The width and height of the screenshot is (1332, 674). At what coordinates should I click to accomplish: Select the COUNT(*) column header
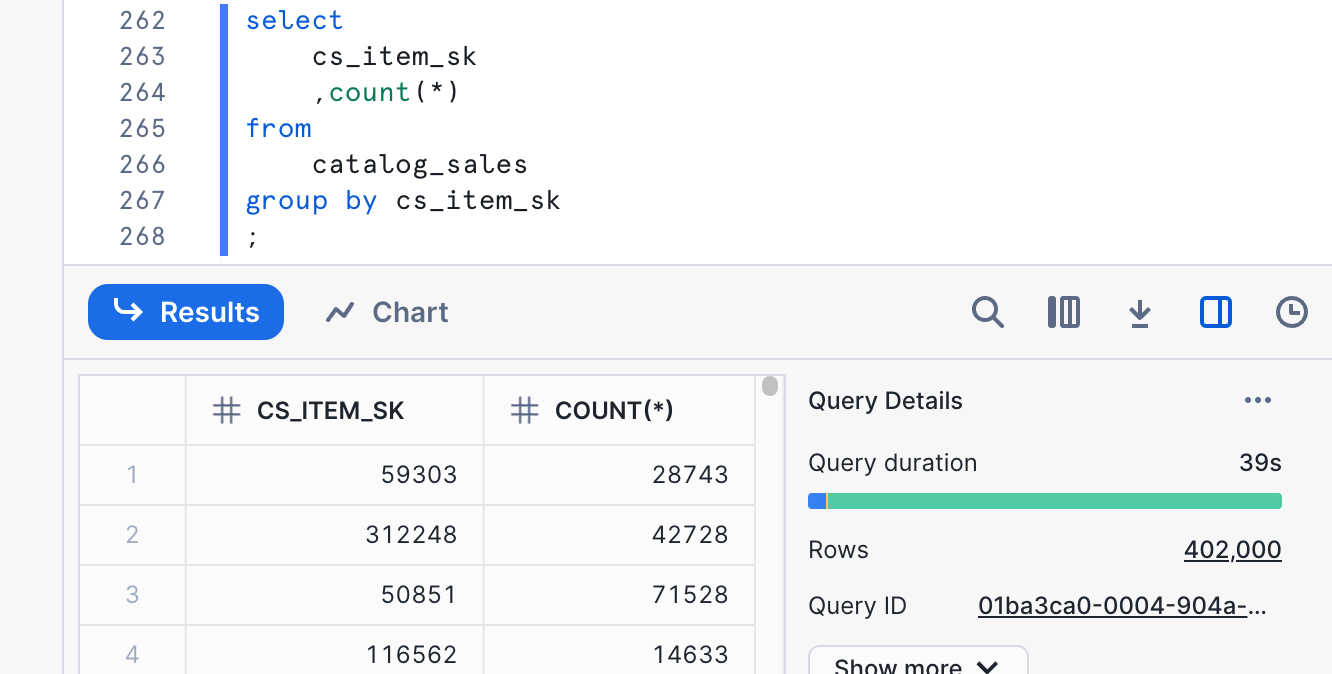(614, 411)
